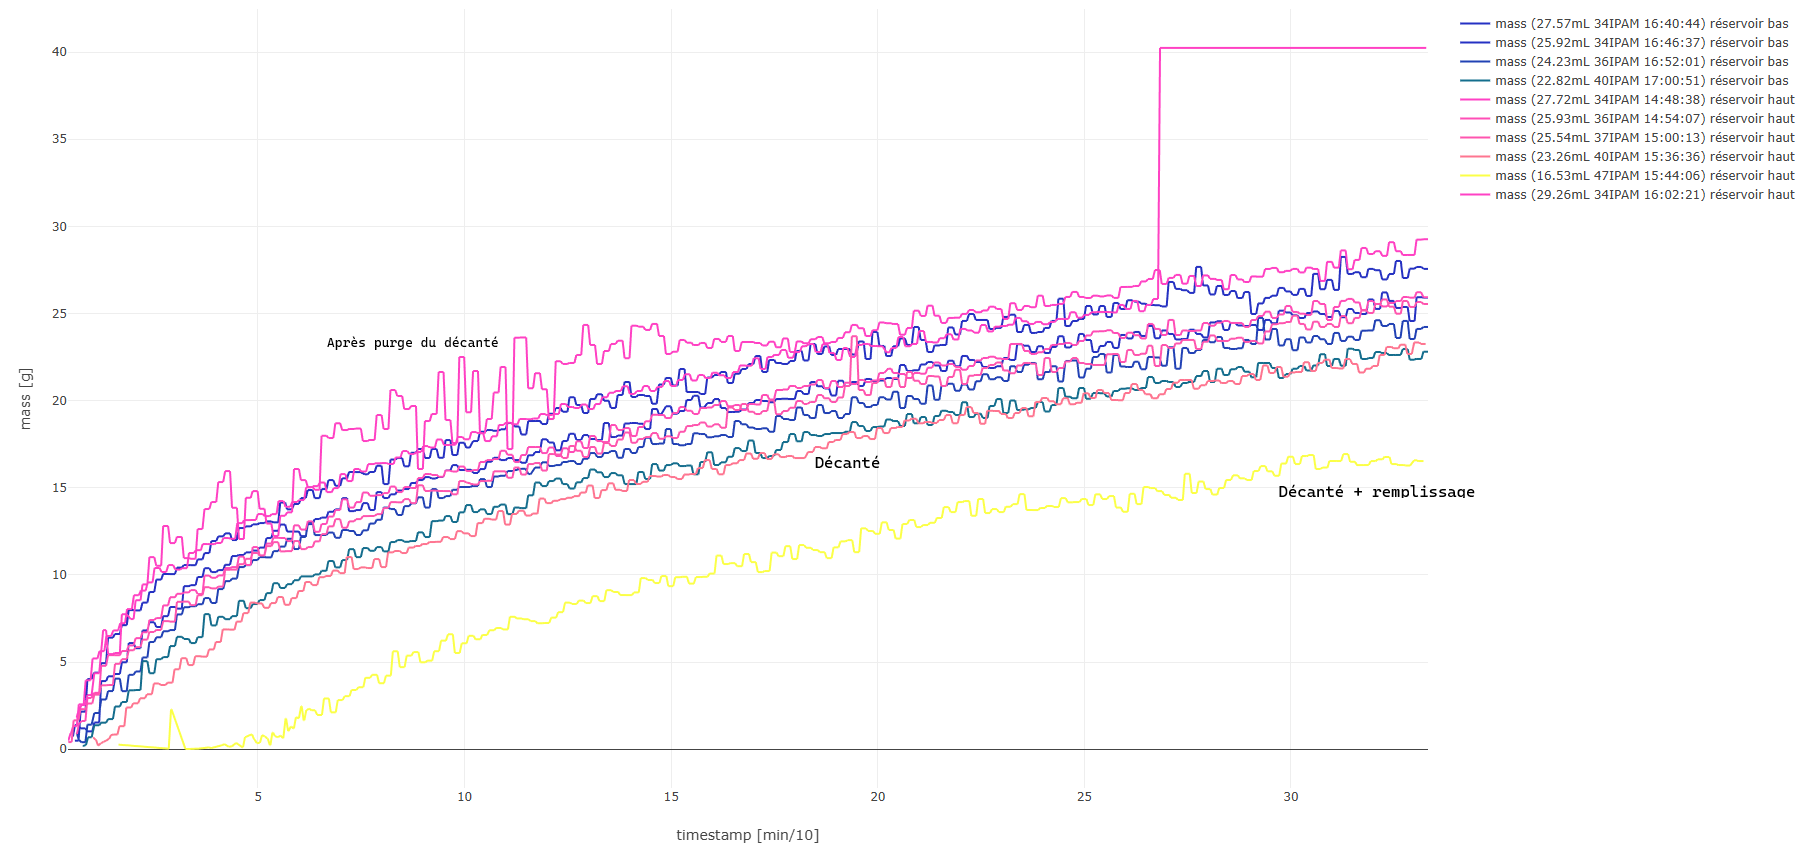Click the y-axis tick label 15
The width and height of the screenshot is (1802, 852).
[59, 488]
